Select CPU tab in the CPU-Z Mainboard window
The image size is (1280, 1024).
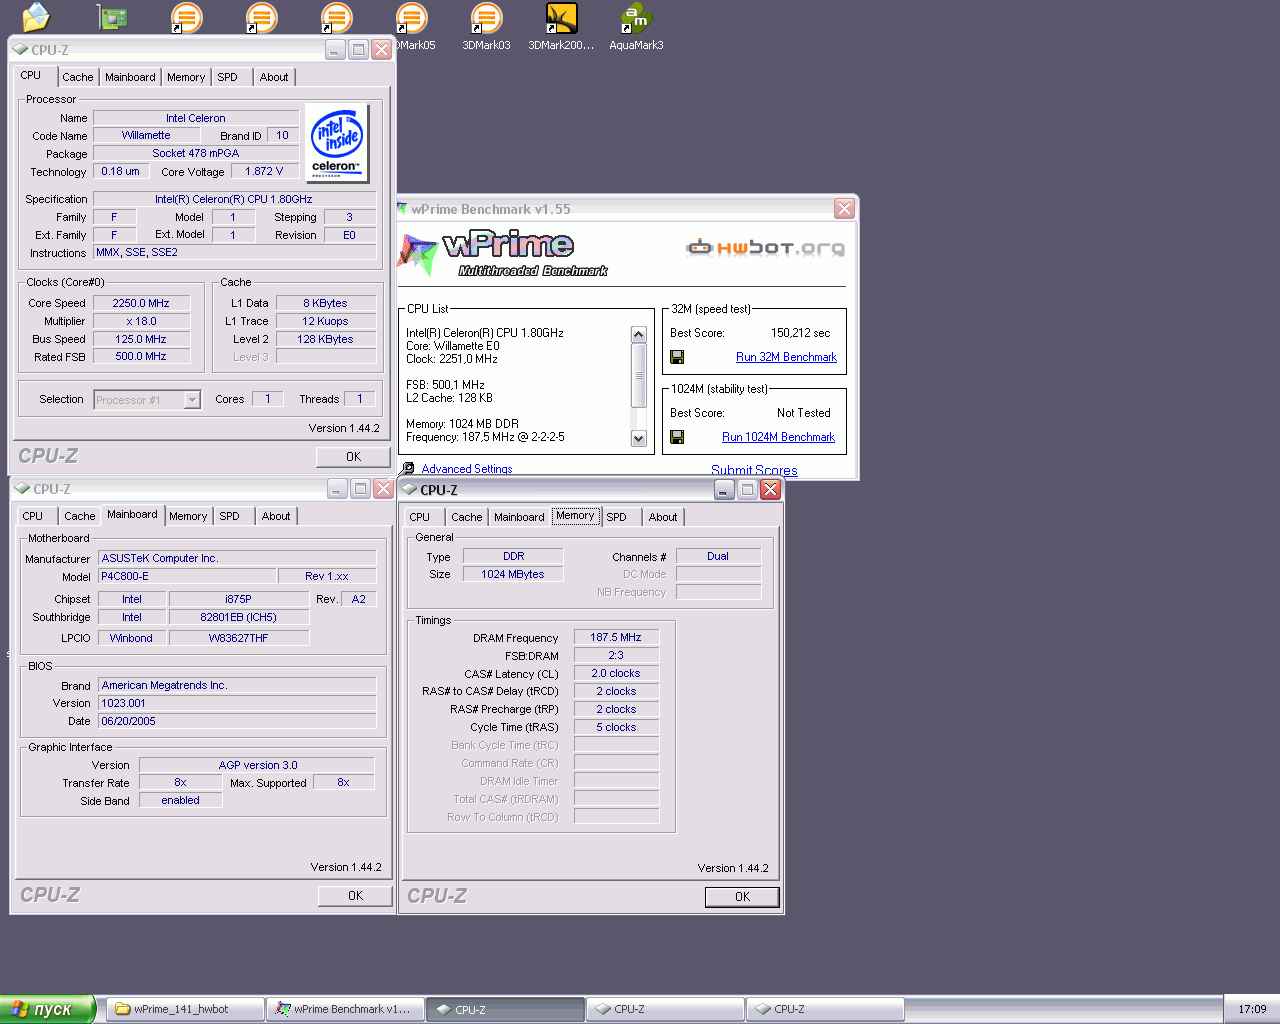[x=33, y=516]
